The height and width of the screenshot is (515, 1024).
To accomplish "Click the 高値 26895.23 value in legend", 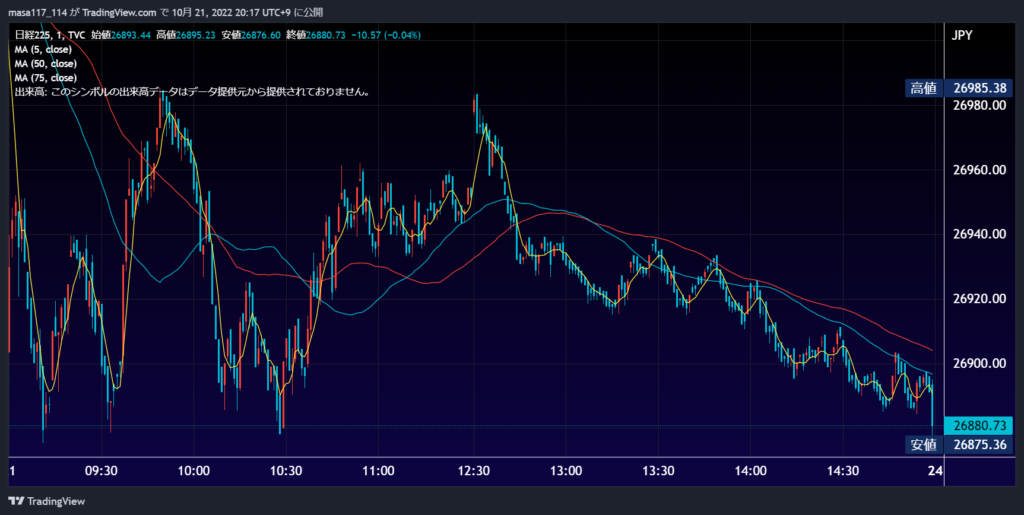I will pyautogui.click(x=186, y=35).
